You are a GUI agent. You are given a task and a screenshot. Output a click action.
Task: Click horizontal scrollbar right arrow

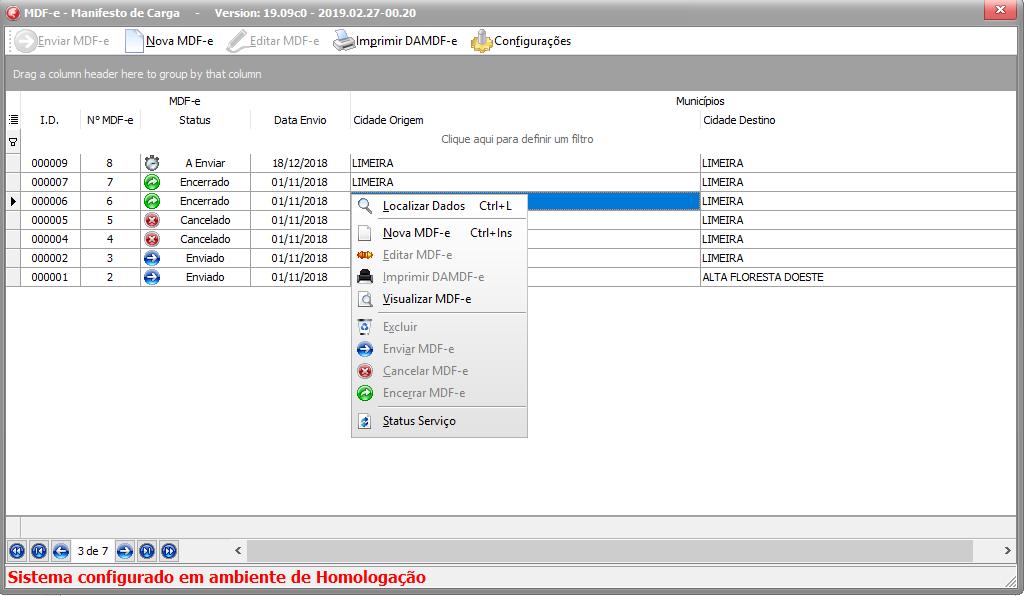1007,551
